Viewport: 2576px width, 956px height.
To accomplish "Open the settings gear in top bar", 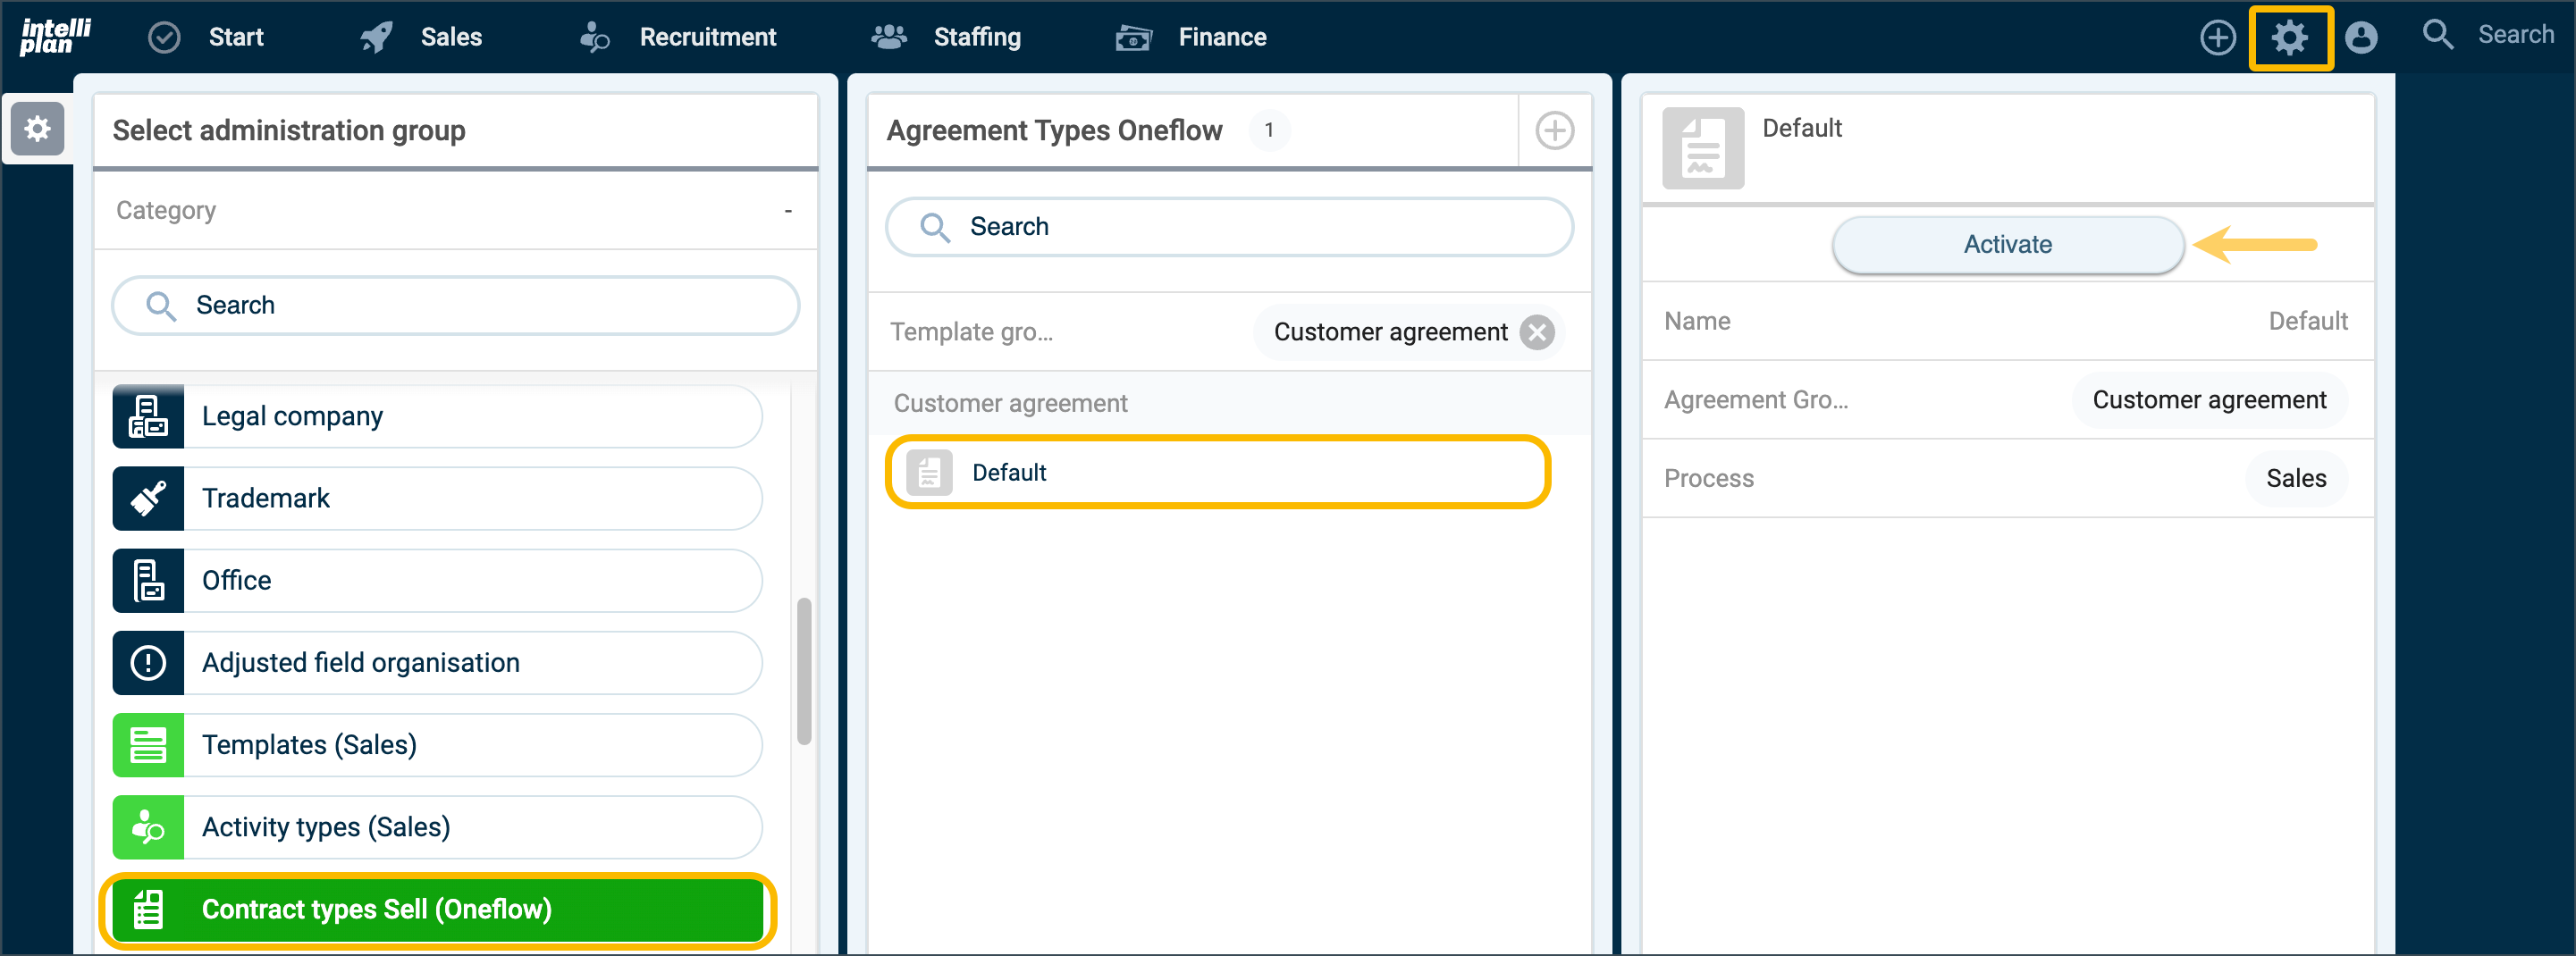I will coord(2289,38).
